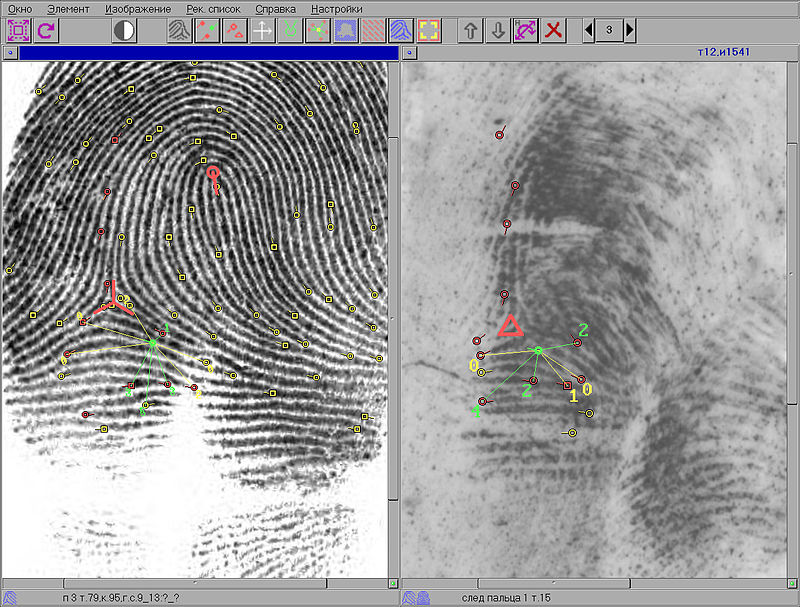Click the gray fingerprint icon in toolbar

tap(178, 30)
